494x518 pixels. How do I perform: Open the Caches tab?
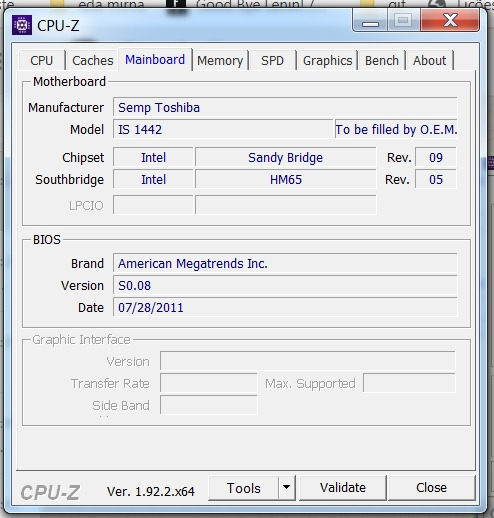[93, 61]
